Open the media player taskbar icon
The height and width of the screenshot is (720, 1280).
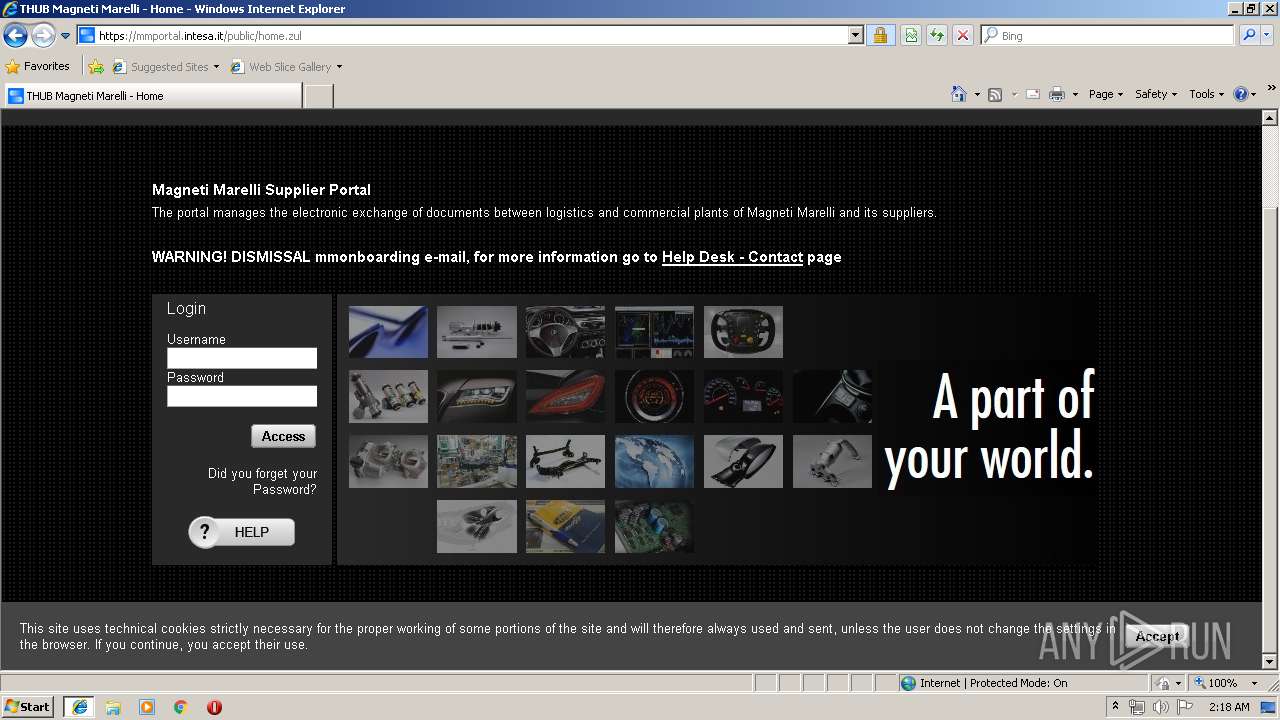[147, 707]
